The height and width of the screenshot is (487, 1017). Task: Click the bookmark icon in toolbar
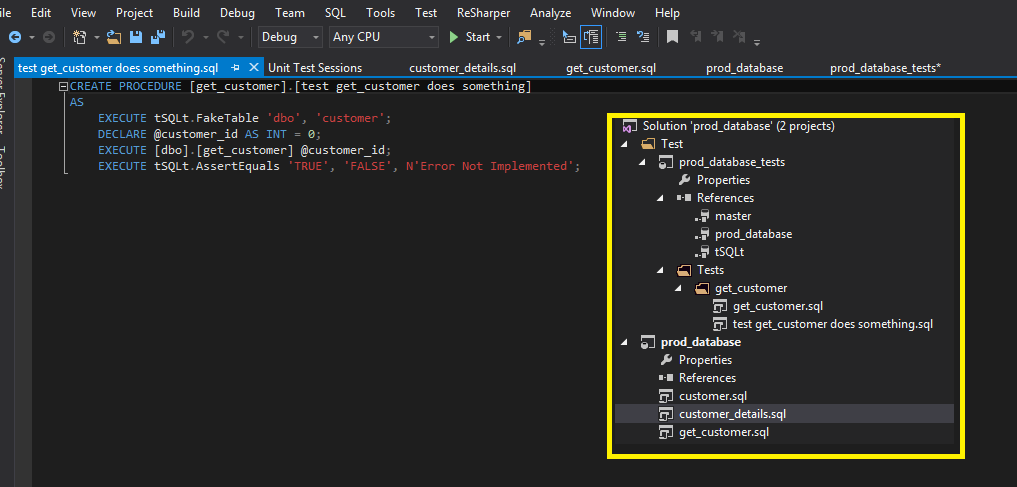[x=673, y=37]
